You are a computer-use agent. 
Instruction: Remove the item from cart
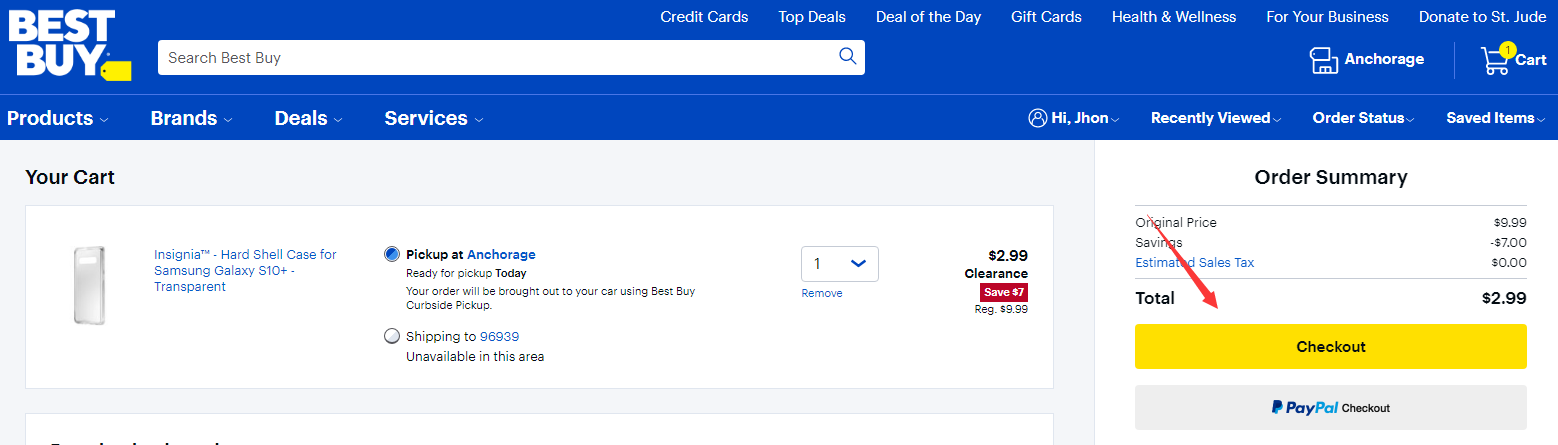(822, 293)
